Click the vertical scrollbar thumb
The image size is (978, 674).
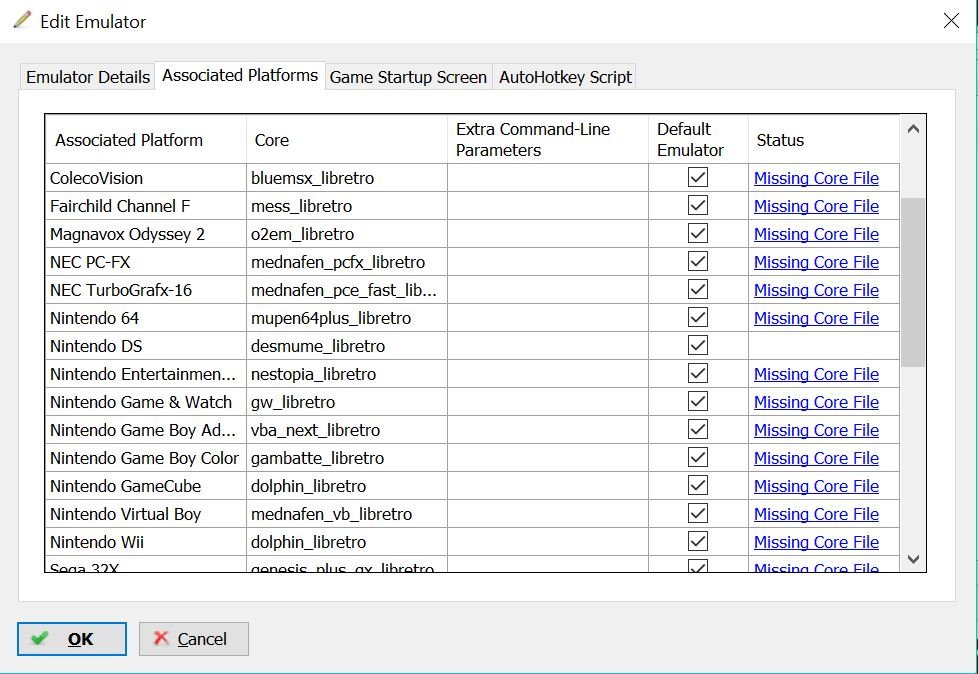[913, 282]
